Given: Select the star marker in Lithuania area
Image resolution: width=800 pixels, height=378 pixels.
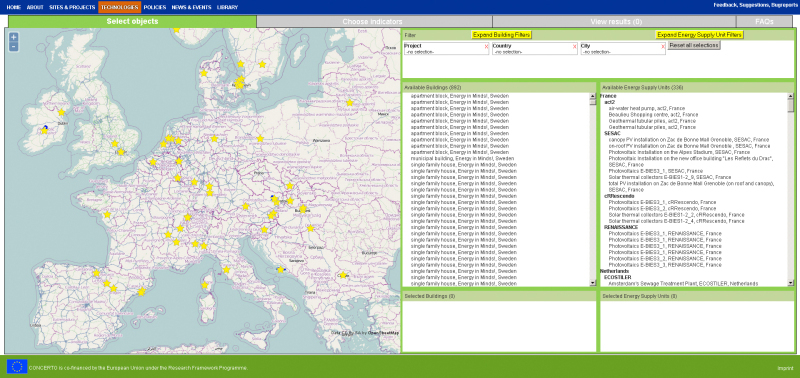Looking at the screenshot, I should tap(349, 103).
